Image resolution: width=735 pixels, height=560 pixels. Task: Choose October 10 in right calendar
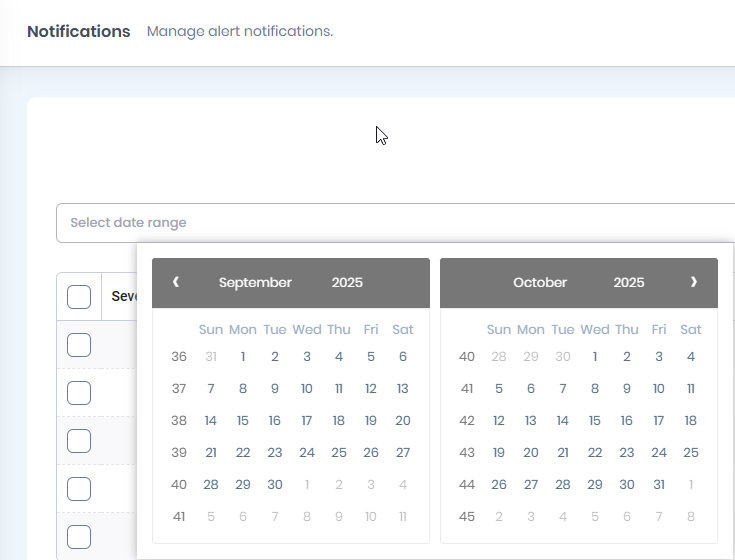[659, 389]
